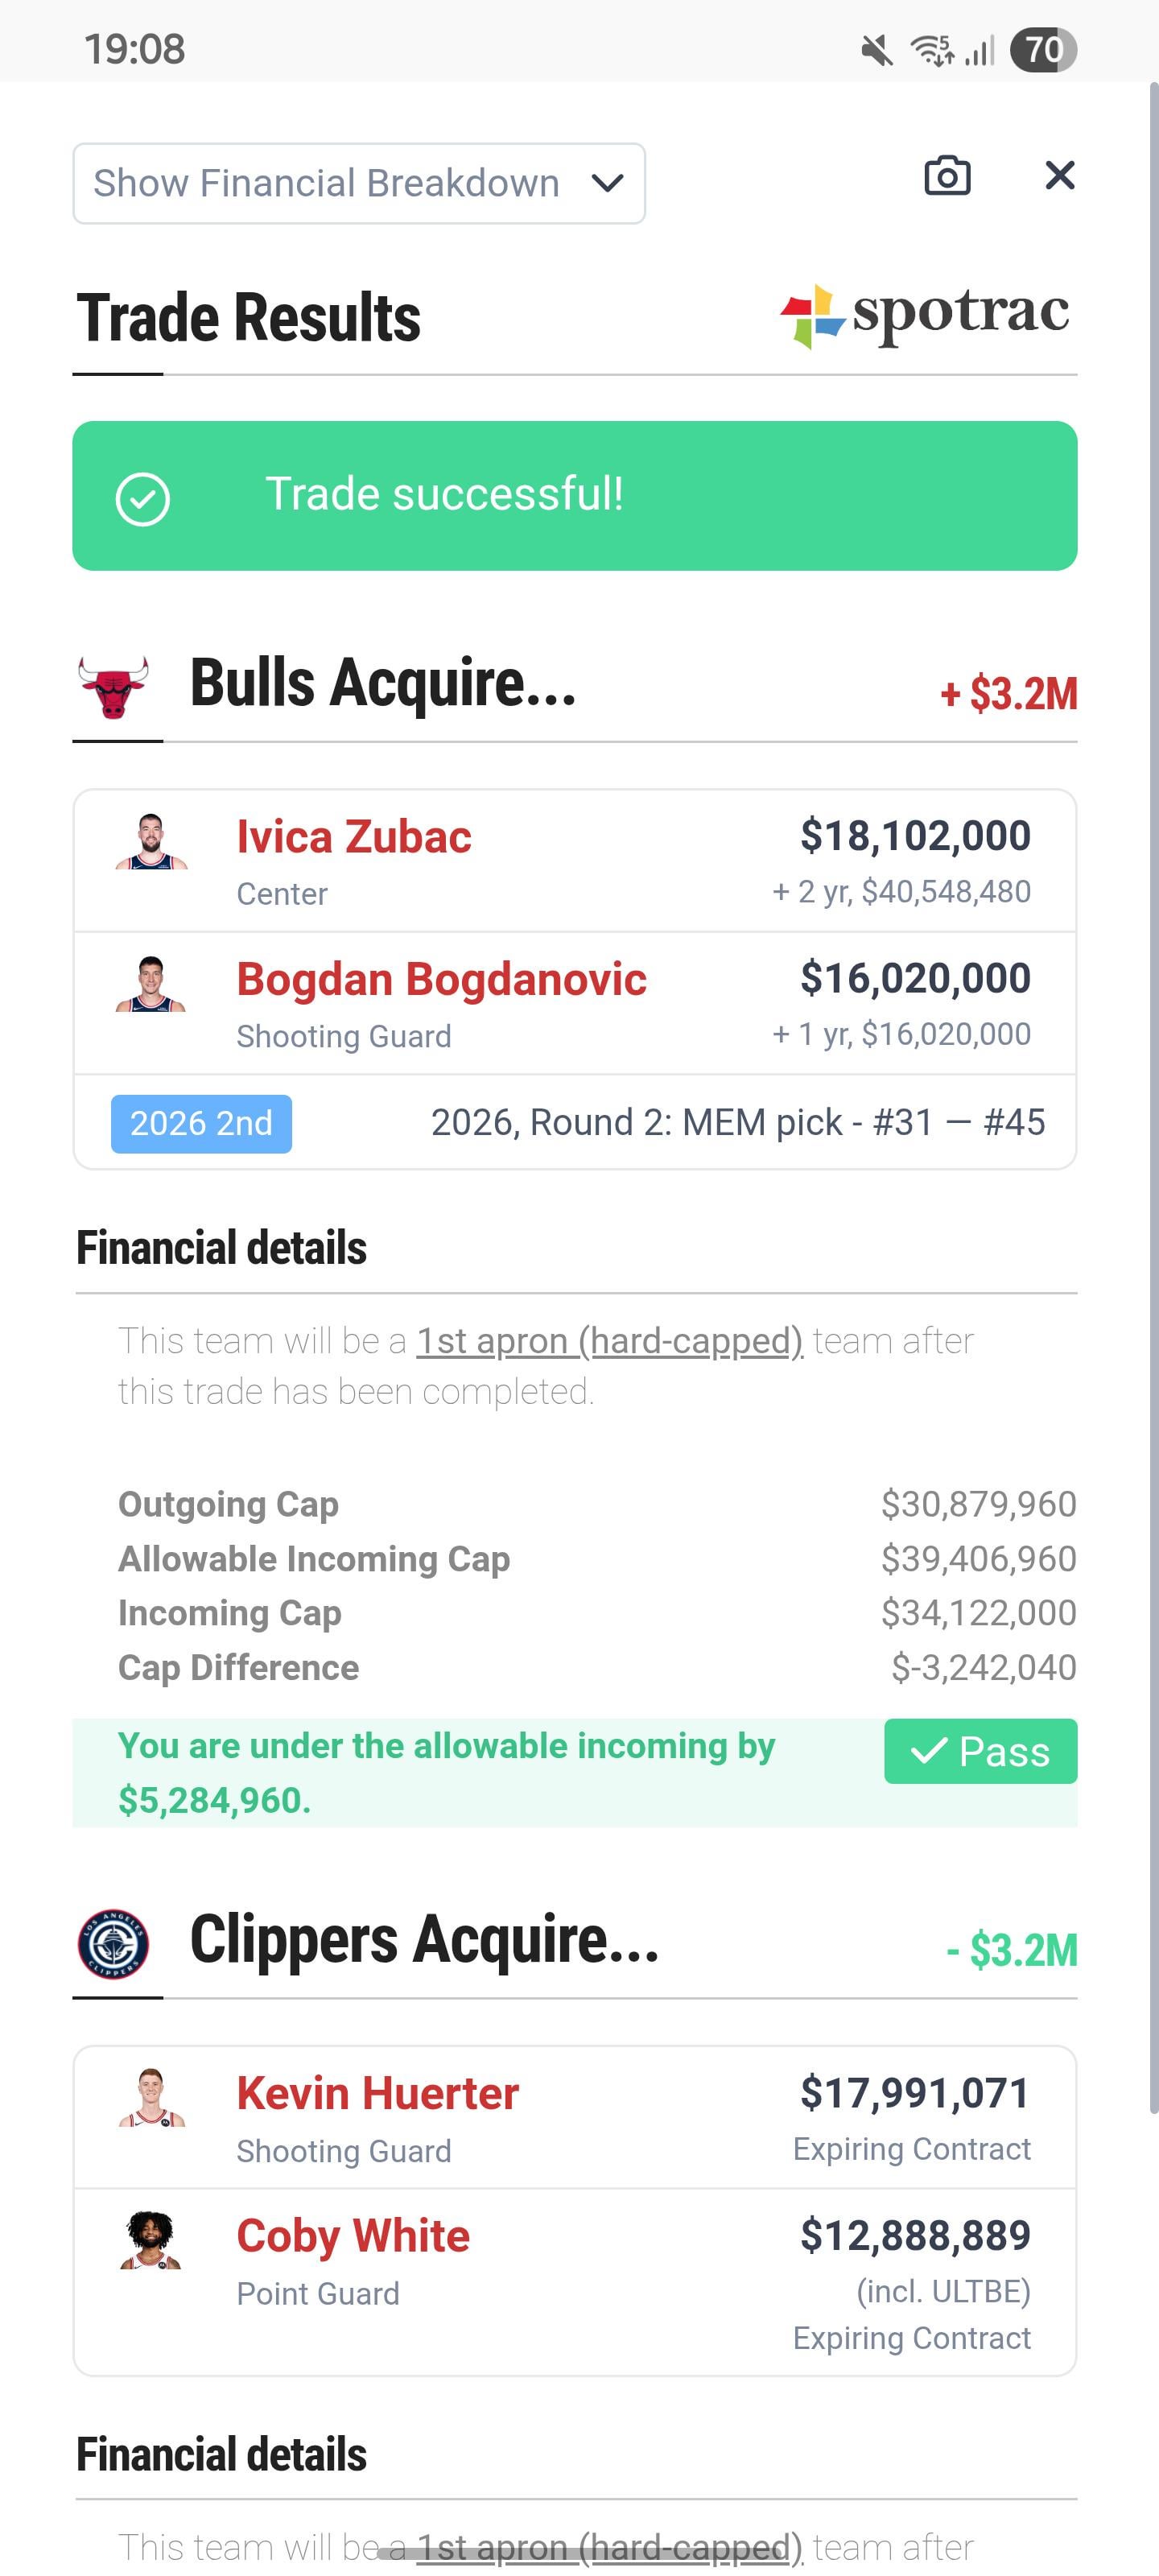Open Kevin Huerter's profile link

(377, 2093)
